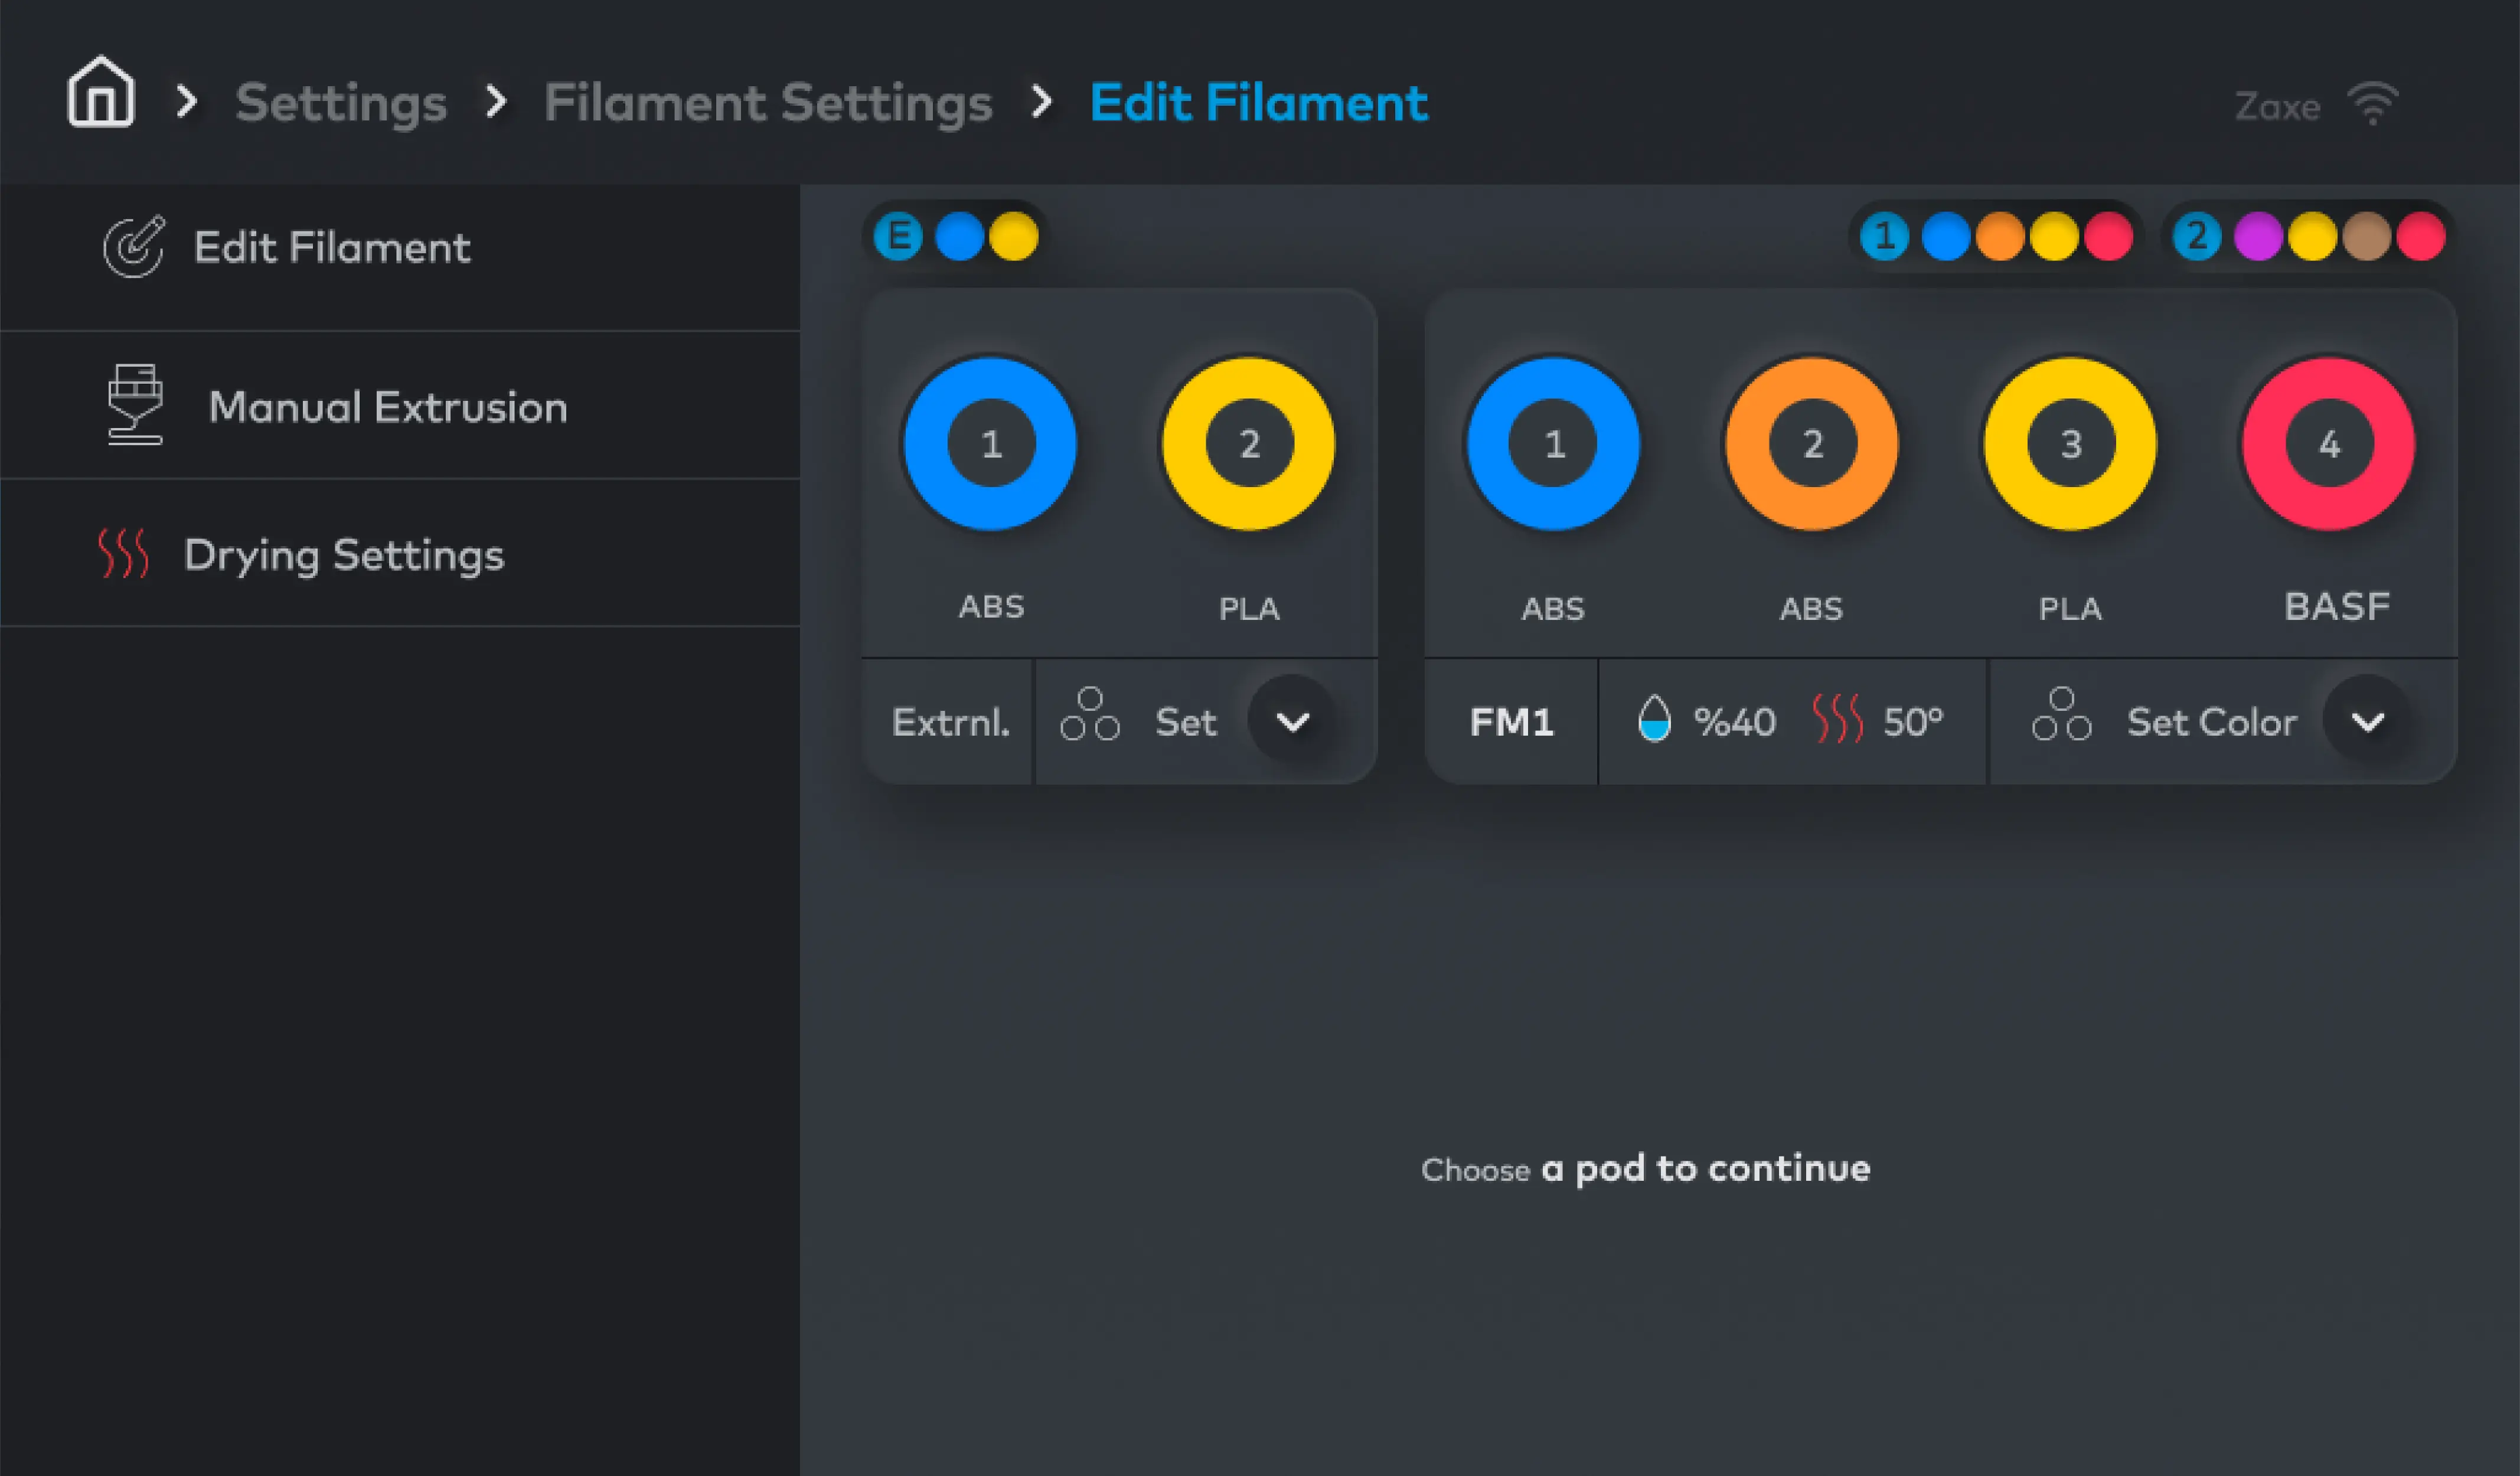Select external pod 2 yellow PLA spool
This screenshot has height=1476, width=2520.
pyautogui.click(x=1249, y=444)
